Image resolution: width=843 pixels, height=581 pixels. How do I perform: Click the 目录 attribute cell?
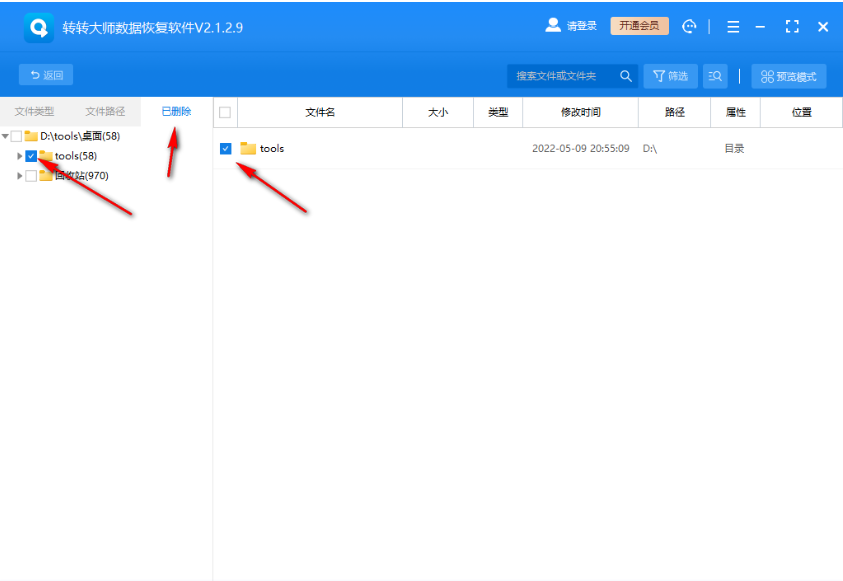pyautogui.click(x=734, y=148)
